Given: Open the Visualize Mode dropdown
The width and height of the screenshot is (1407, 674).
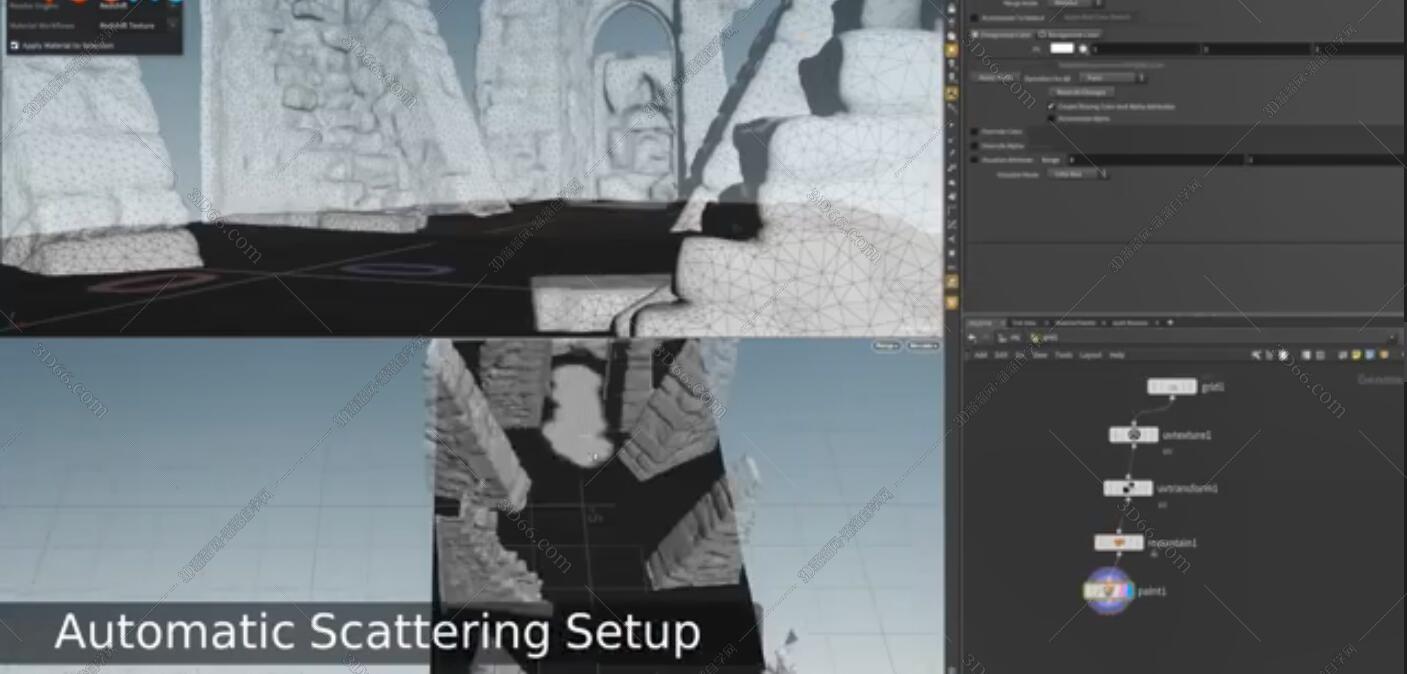Looking at the screenshot, I should point(1078,174).
